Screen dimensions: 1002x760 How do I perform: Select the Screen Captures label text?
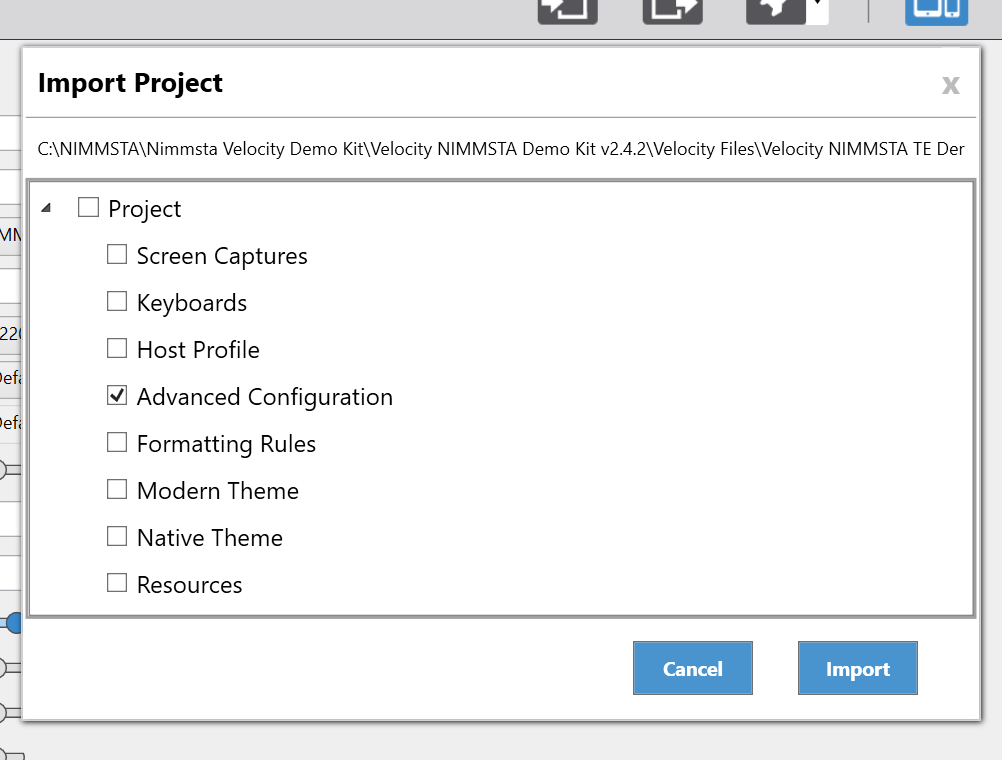(222, 256)
